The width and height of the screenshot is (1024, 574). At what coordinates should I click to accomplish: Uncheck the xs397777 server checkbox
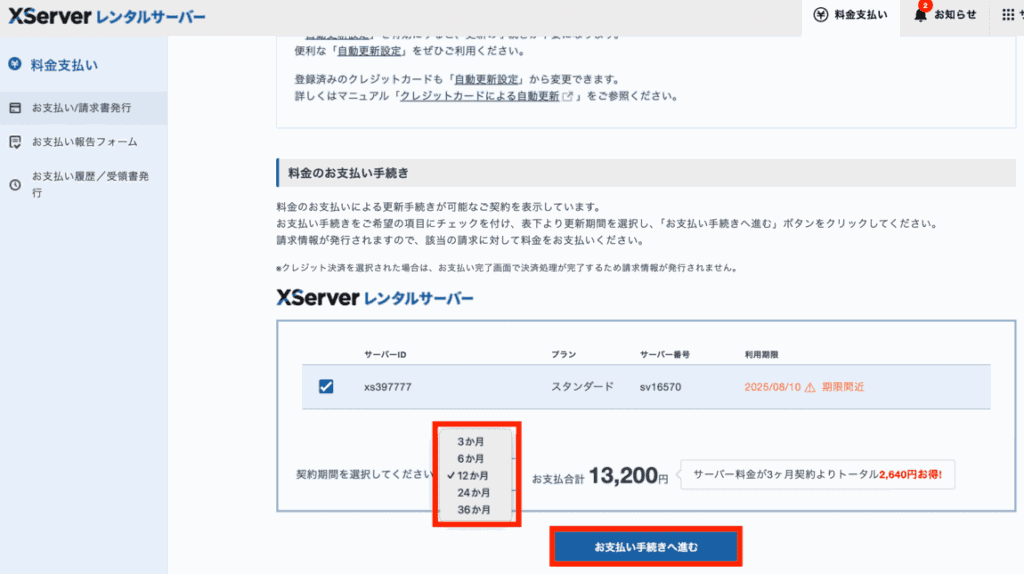(x=326, y=387)
